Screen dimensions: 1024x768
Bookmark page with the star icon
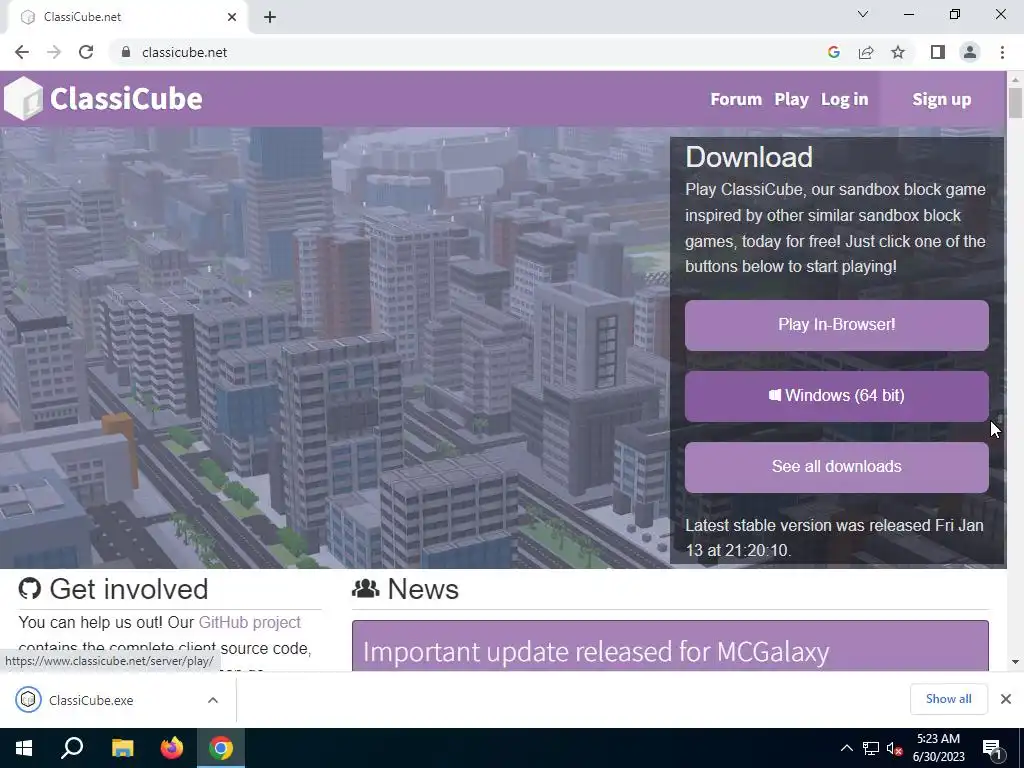pos(898,52)
